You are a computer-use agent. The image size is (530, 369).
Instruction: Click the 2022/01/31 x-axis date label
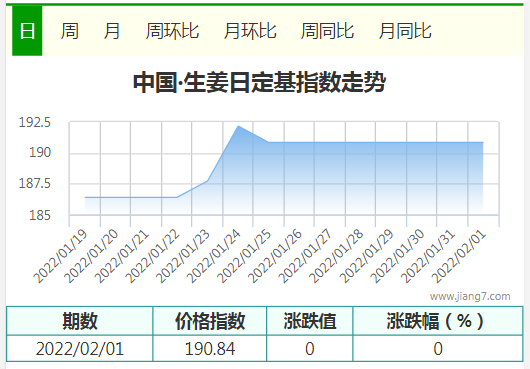429,256
